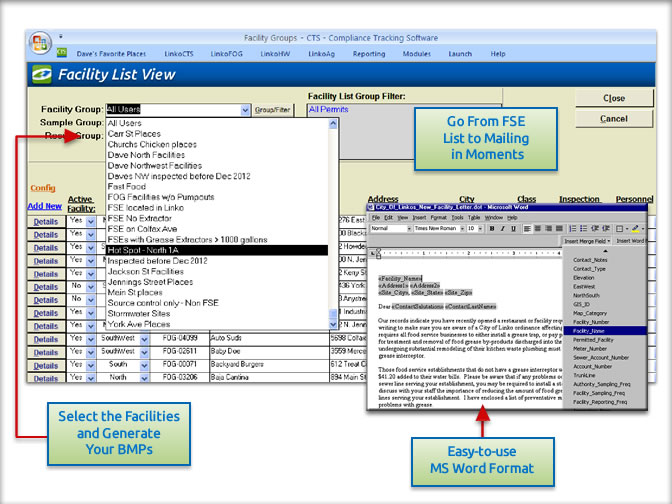672x504 pixels.
Task: Open the CTS Help menu
Action: click(x=498, y=54)
